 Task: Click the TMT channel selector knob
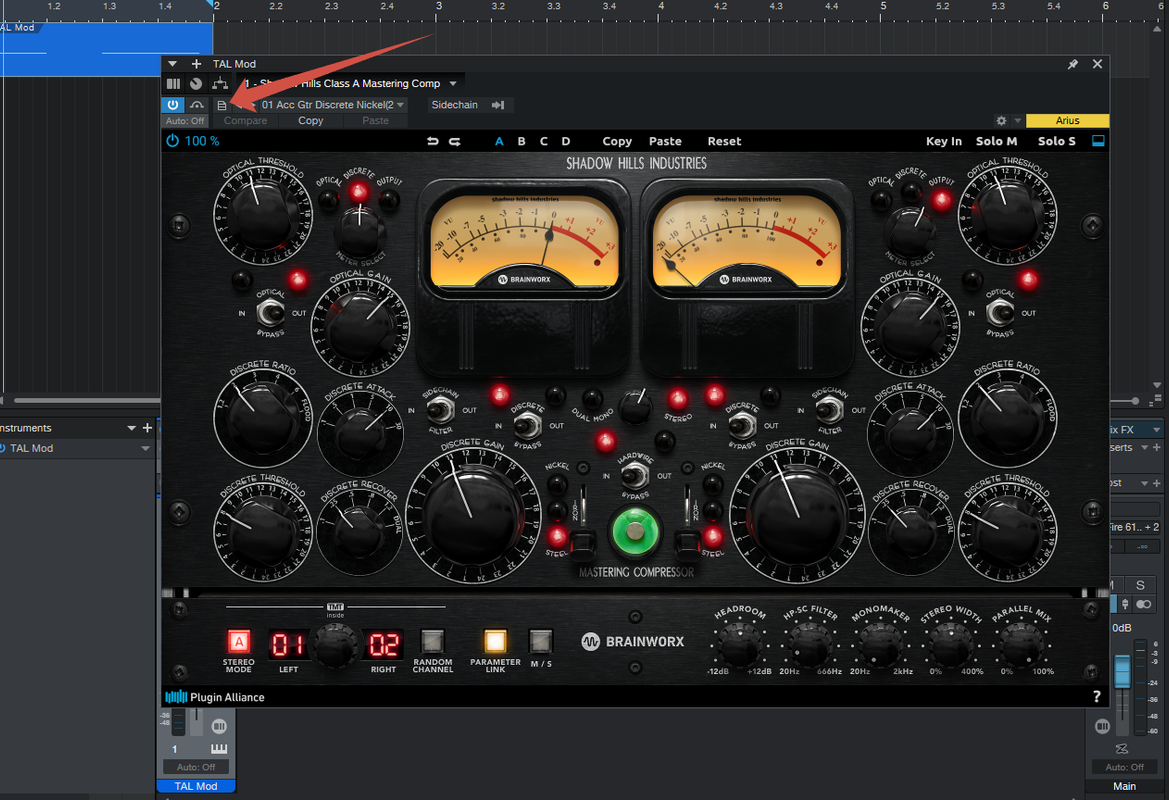click(x=335, y=645)
